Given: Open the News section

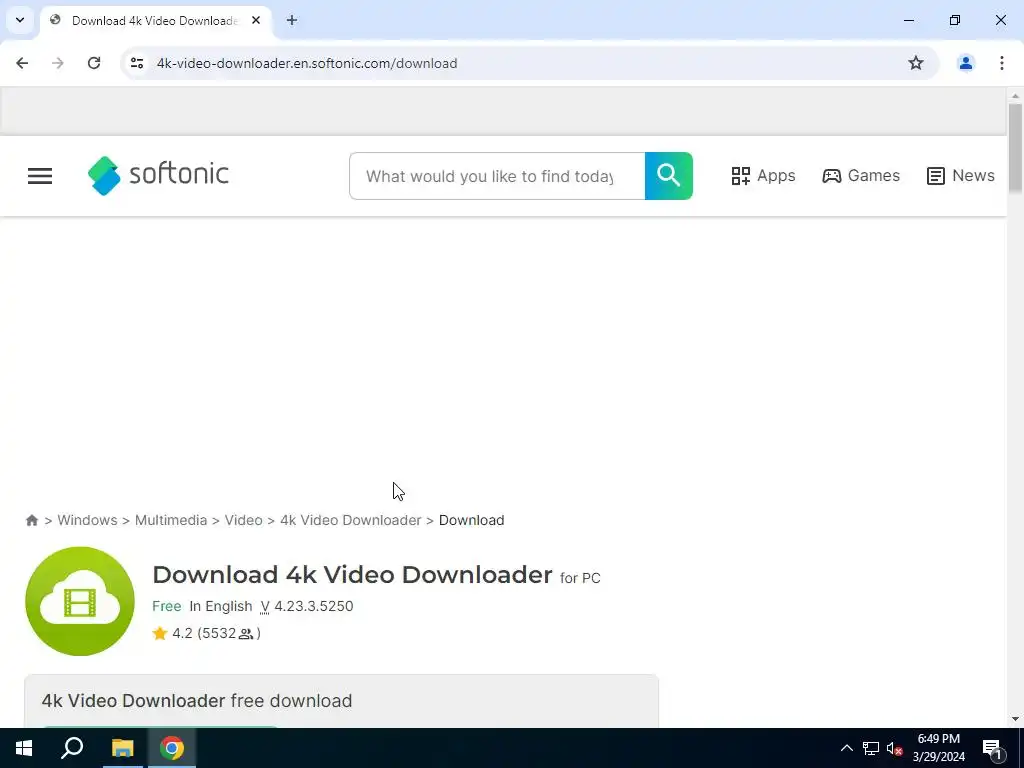Looking at the screenshot, I should point(960,176).
